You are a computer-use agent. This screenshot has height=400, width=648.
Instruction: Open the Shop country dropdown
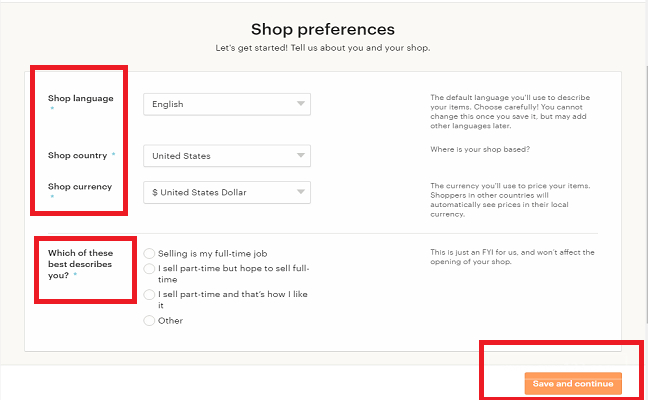click(226, 156)
